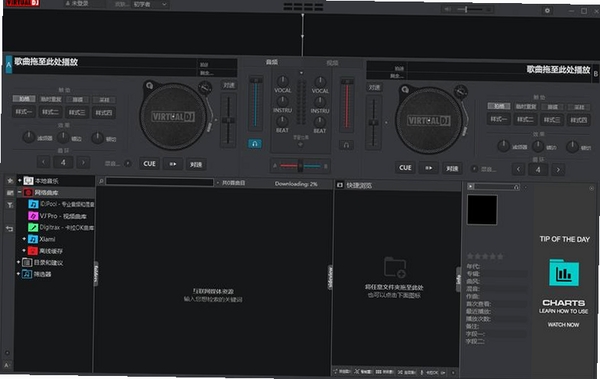Expand the 目录和建议 tree node
Viewport: 600px width, 379px height.
(x=18, y=263)
